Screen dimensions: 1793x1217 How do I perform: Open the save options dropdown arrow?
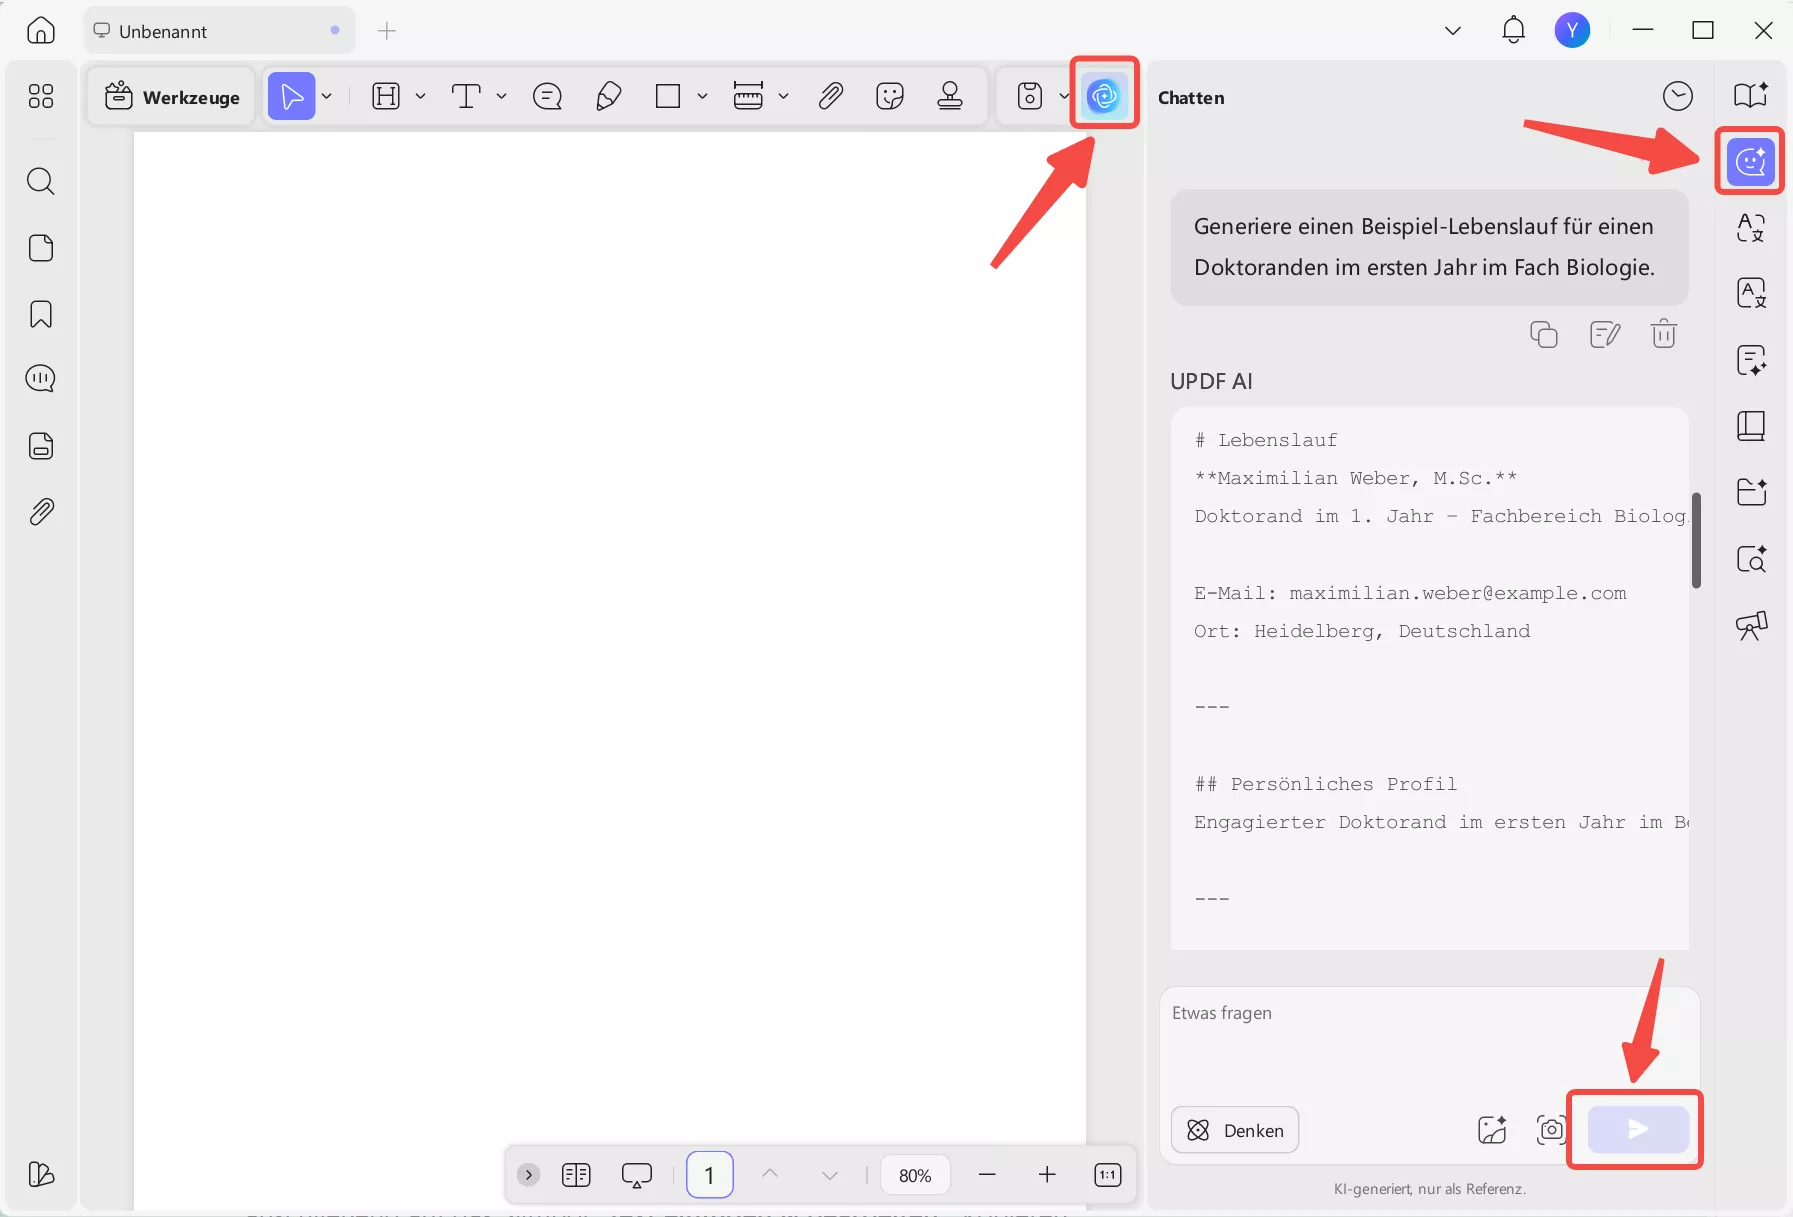(x=1063, y=96)
